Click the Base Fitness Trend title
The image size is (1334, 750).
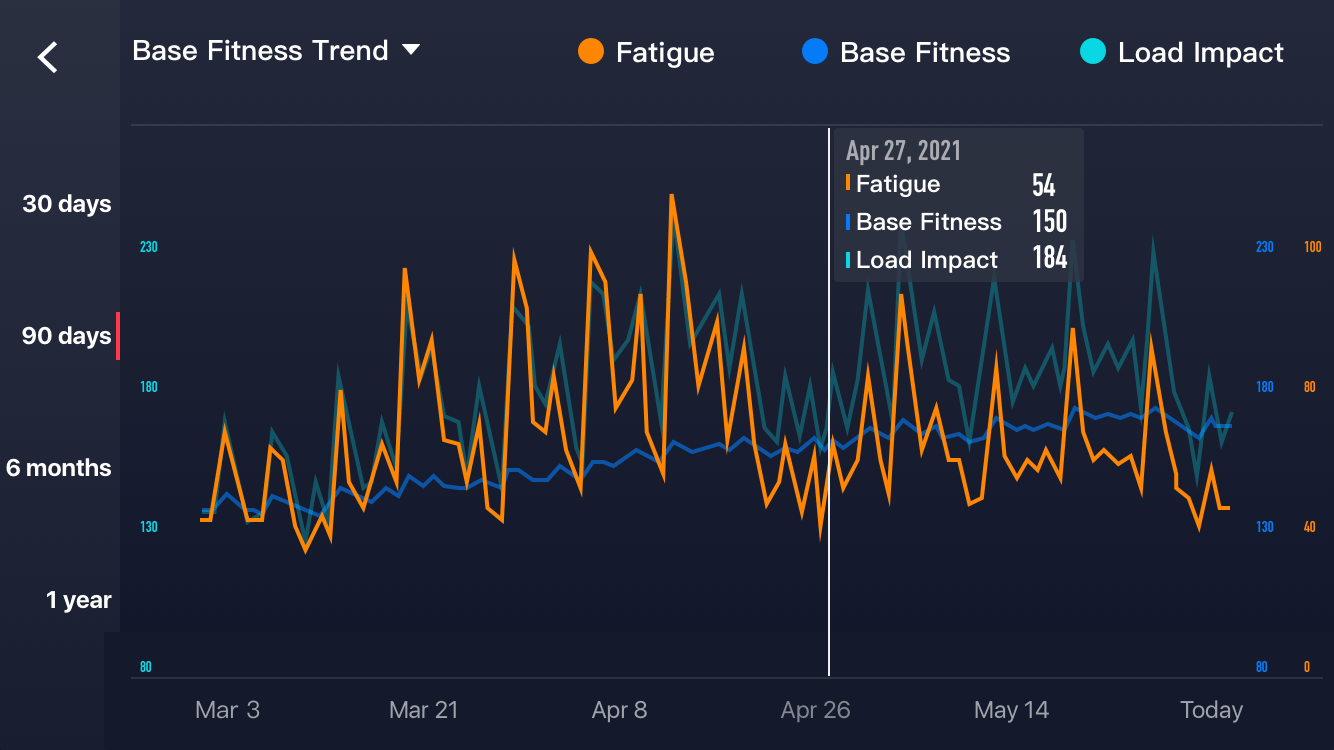(260, 51)
